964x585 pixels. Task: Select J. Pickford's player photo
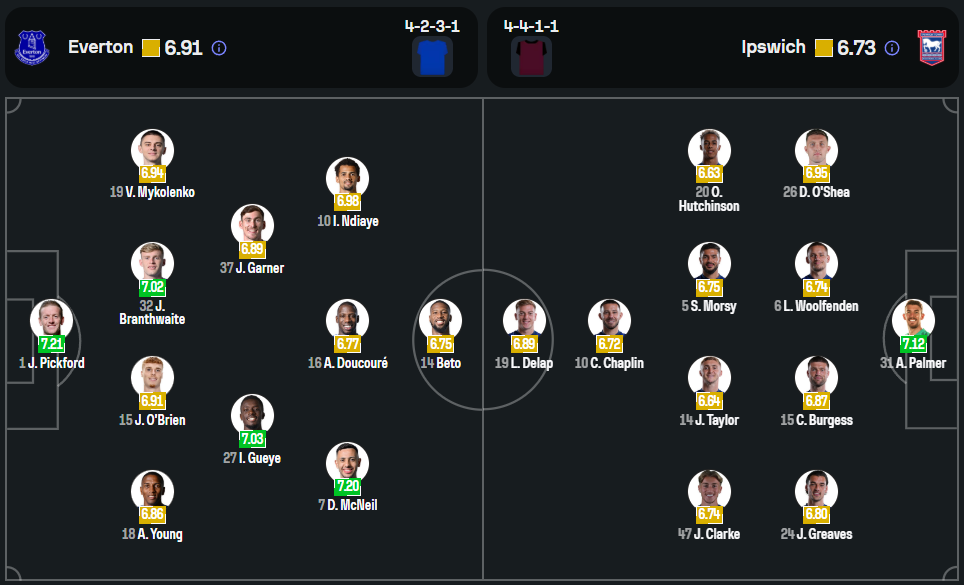pyautogui.click(x=51, y=320)
